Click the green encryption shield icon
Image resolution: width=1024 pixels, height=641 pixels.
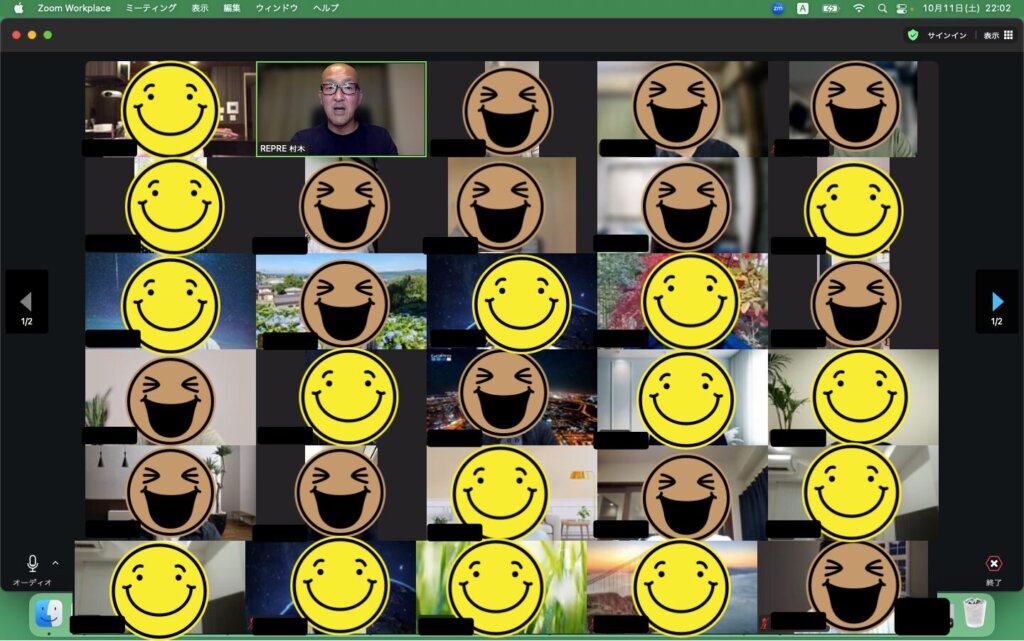[912, 35]
